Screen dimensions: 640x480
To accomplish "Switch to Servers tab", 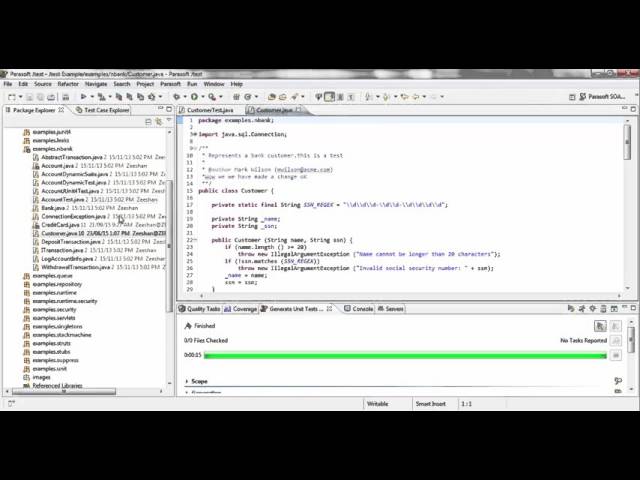I will (391, 309).
